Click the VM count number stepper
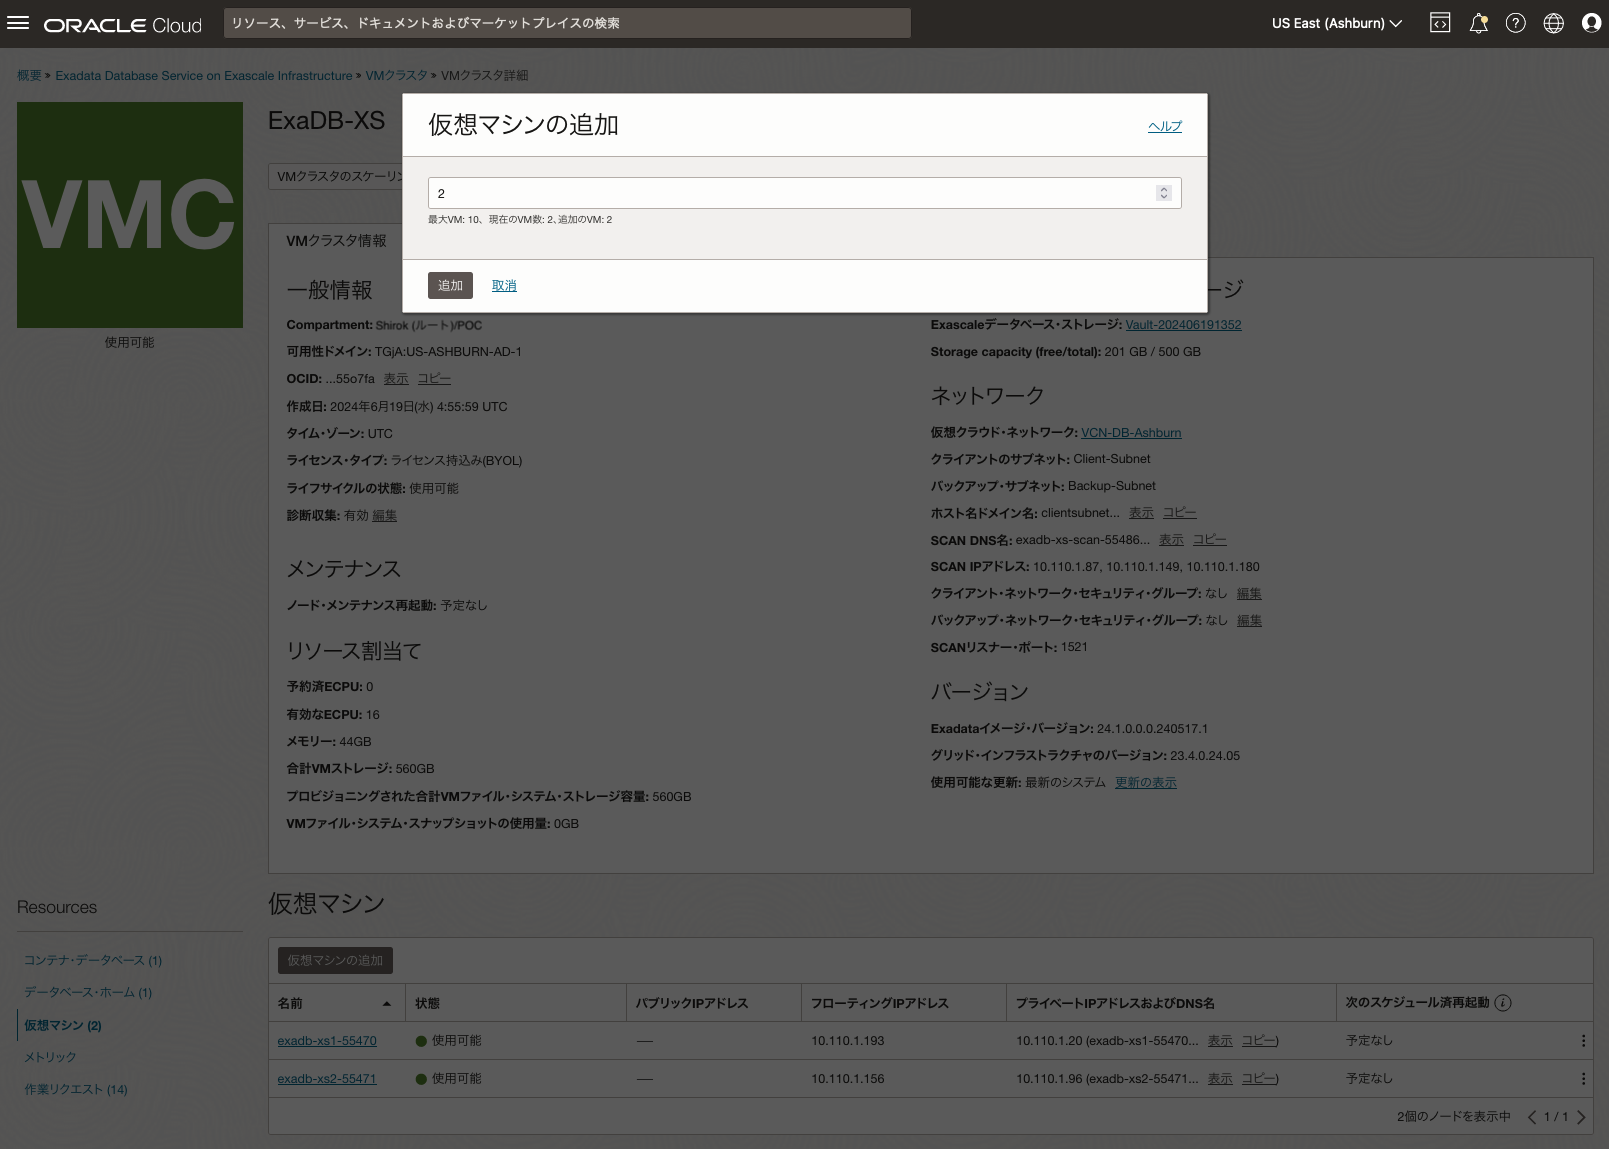This screenshot has height=1149, width=1609. (x=1163, y=193)
